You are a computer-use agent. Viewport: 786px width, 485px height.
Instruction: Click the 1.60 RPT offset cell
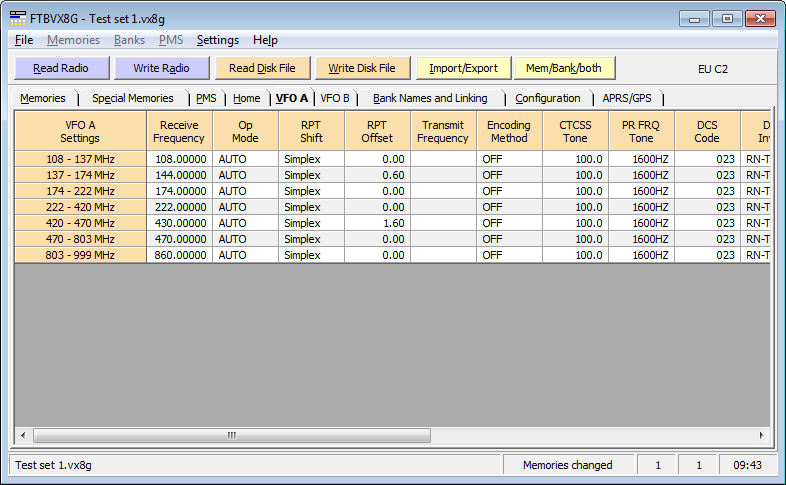377,223
